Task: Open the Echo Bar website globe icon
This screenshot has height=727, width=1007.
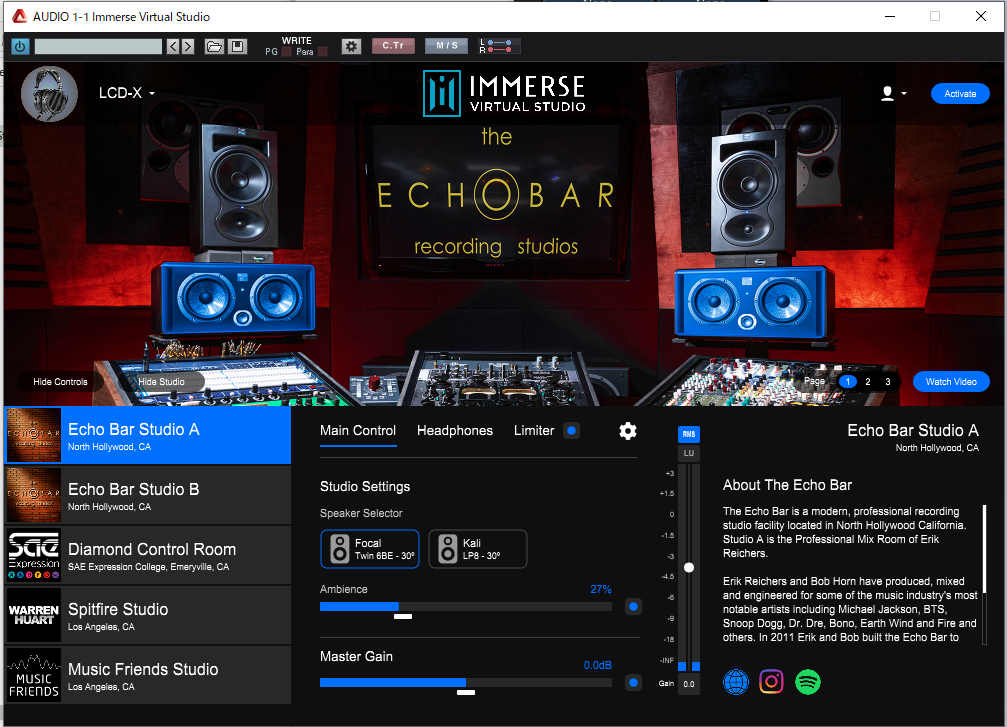Action: pos(736,681)
